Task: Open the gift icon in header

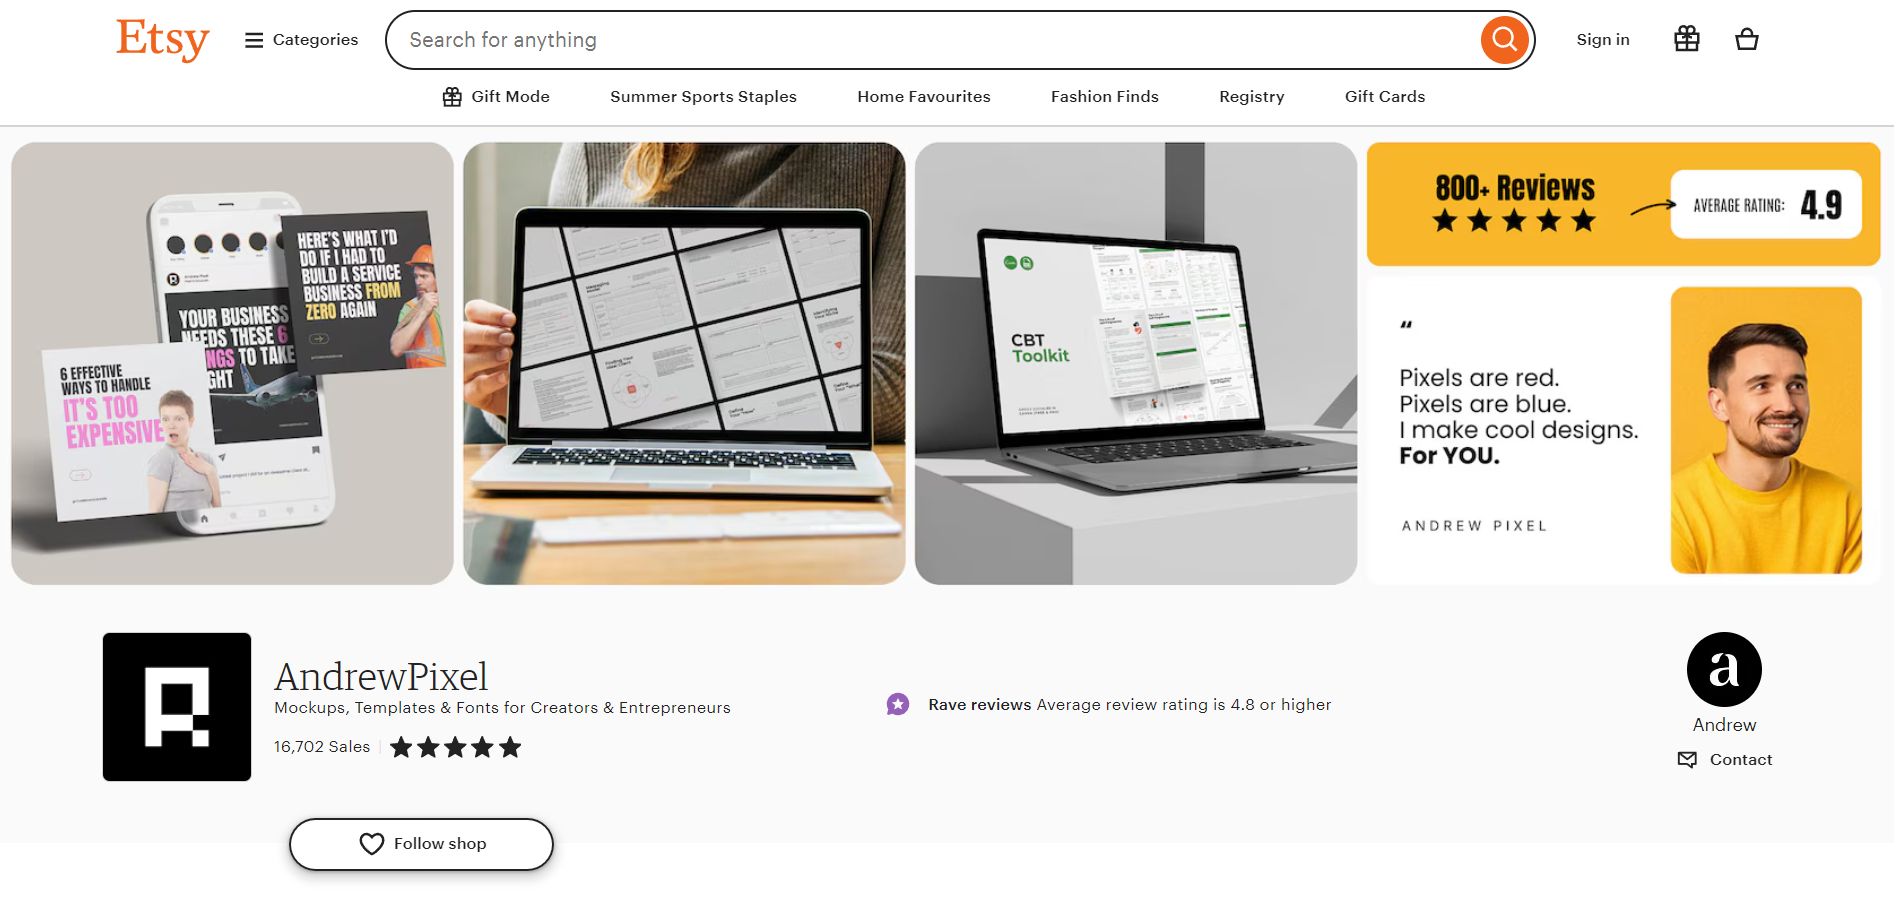Action: (x=1687, y=39)
